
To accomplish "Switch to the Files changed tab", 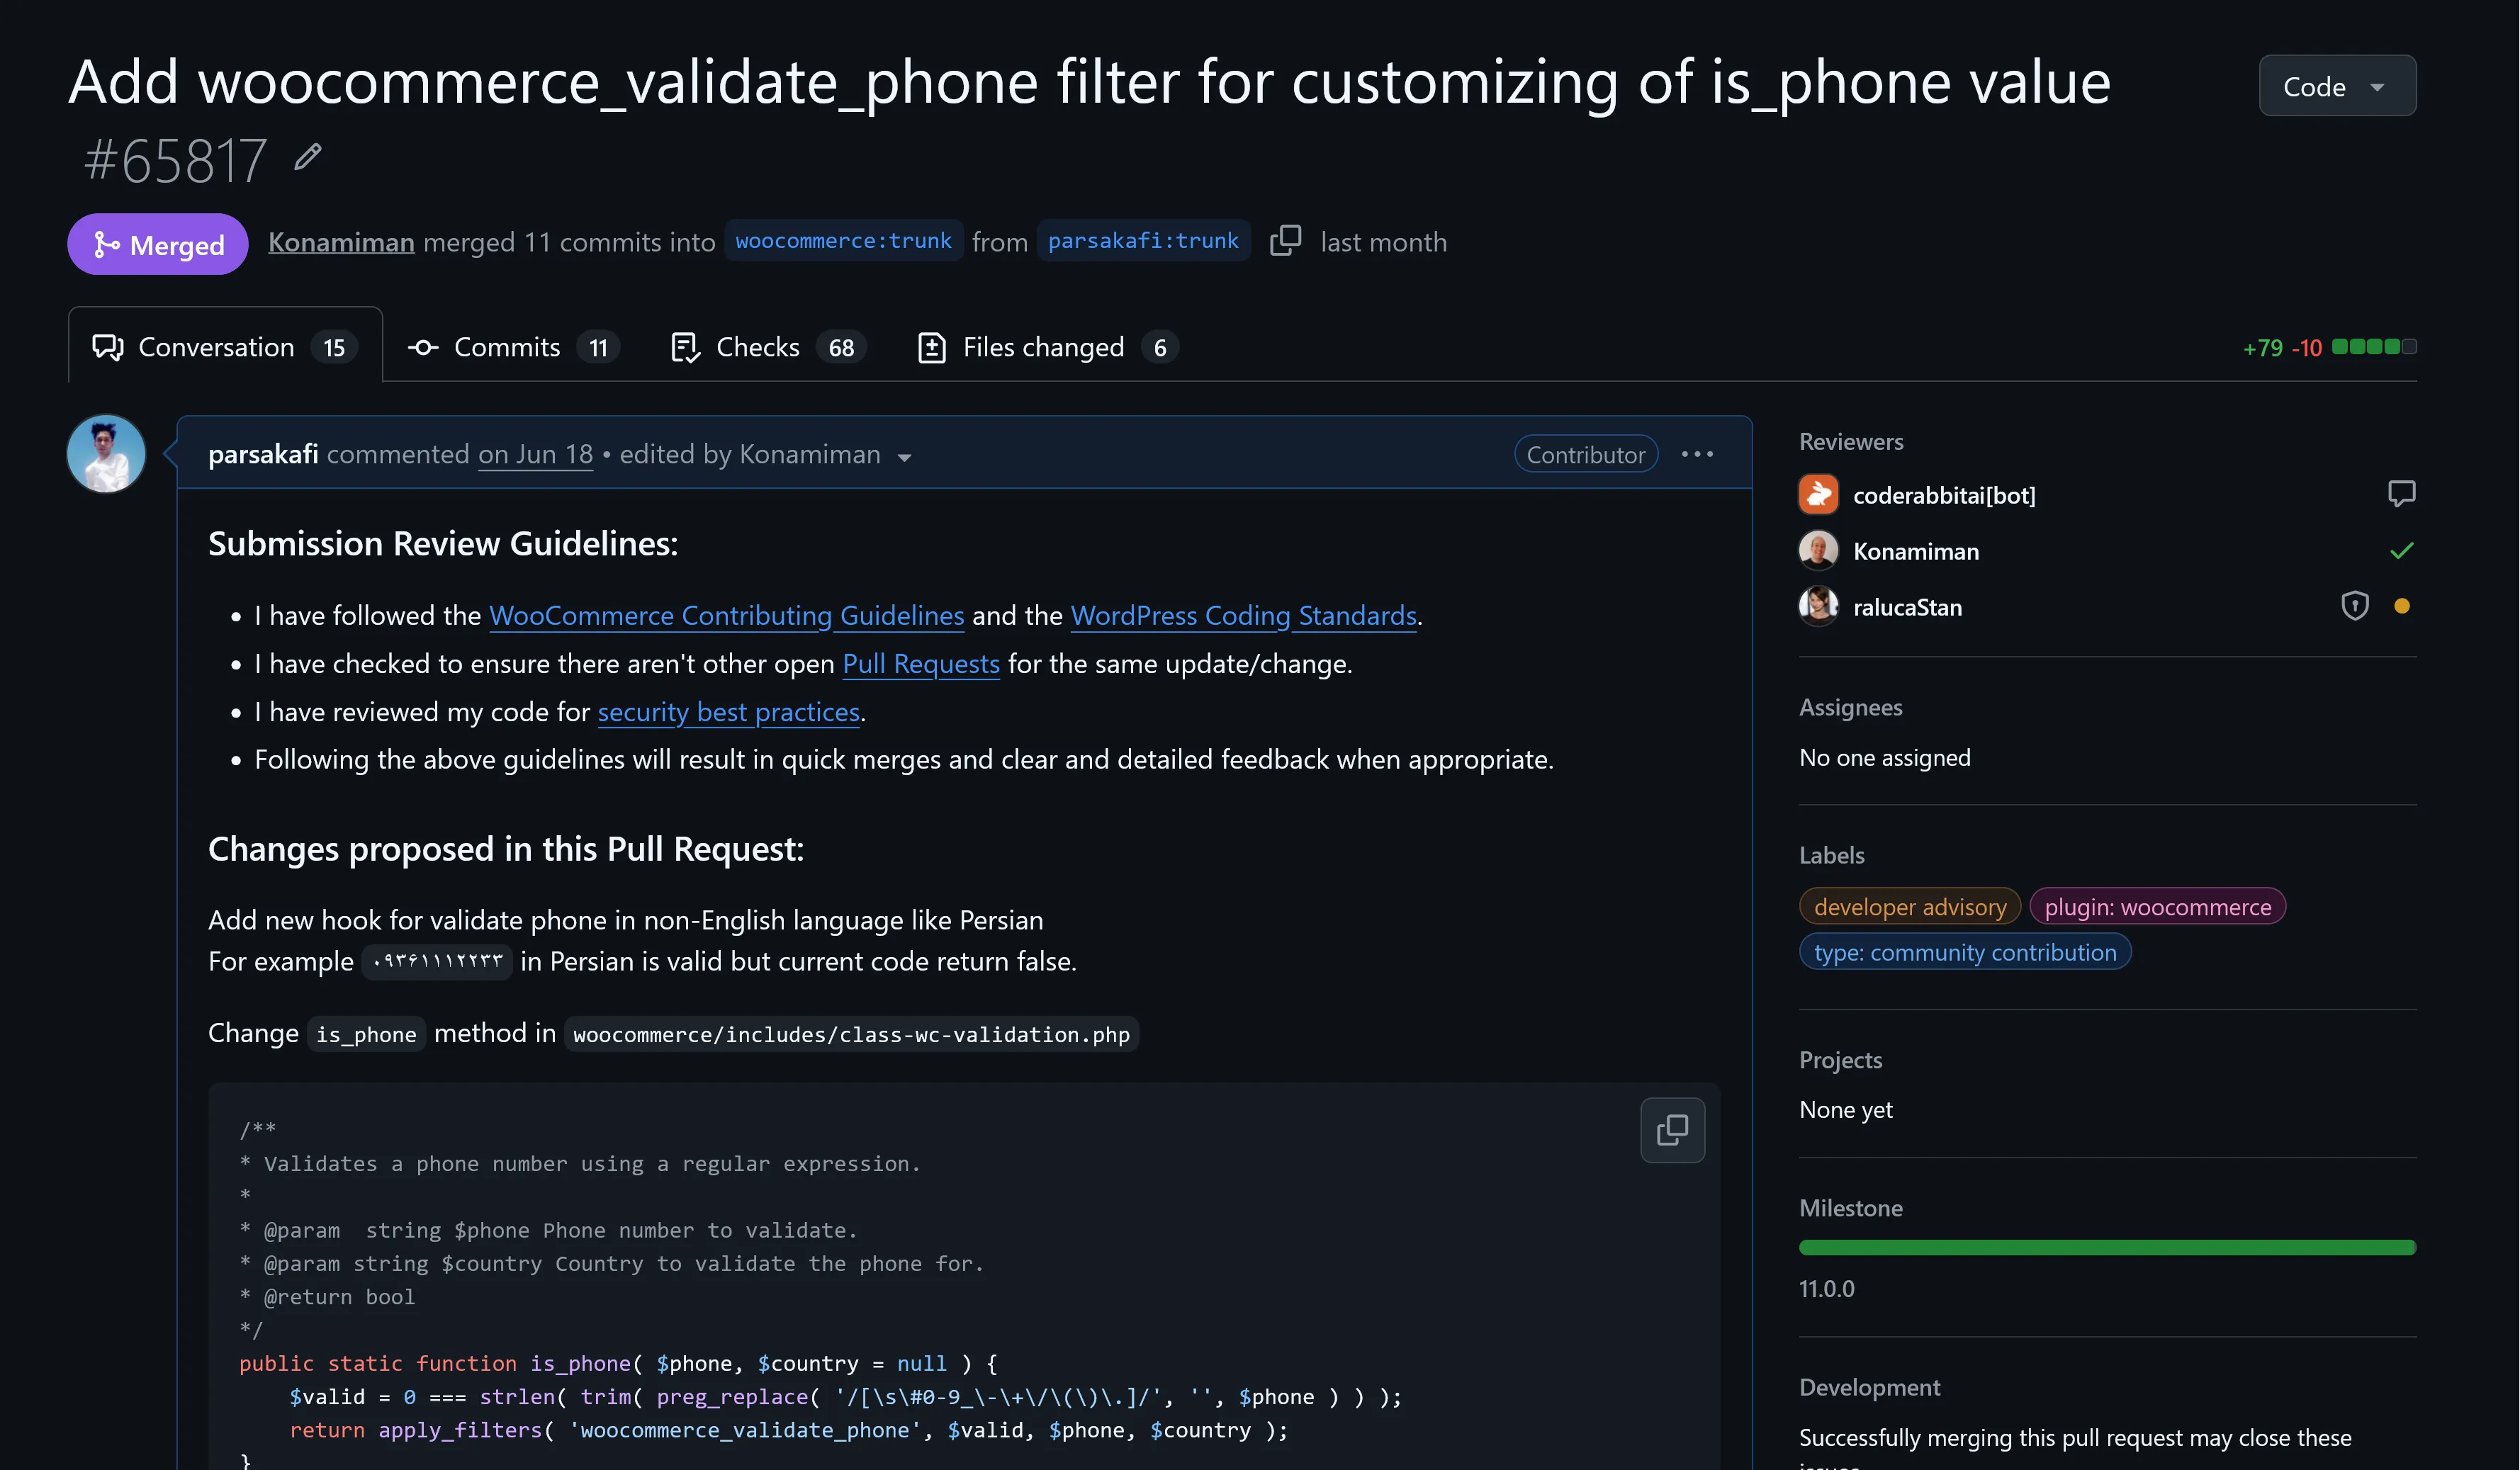I will [x=1047, y=347].
